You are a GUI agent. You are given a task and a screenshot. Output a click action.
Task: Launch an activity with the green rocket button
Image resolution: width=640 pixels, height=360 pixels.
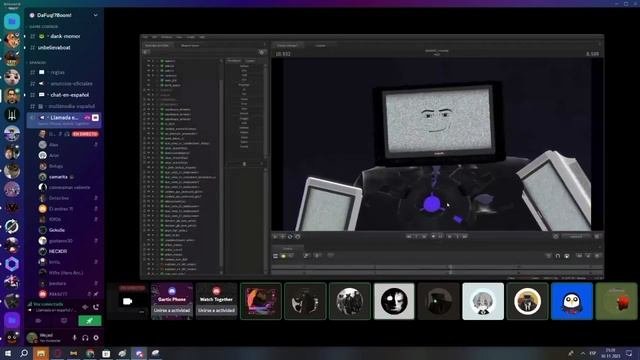pyautogui.click(x=89, y=321)
